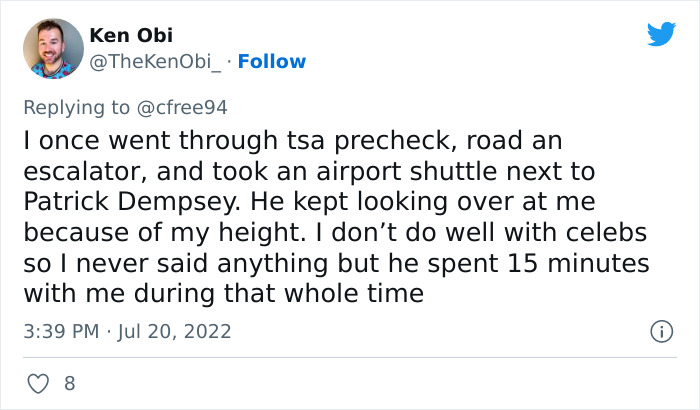This screenshot has height=410, width=700.
Task: Open Ken Obi's profile picture
Action: click(52, 49)
